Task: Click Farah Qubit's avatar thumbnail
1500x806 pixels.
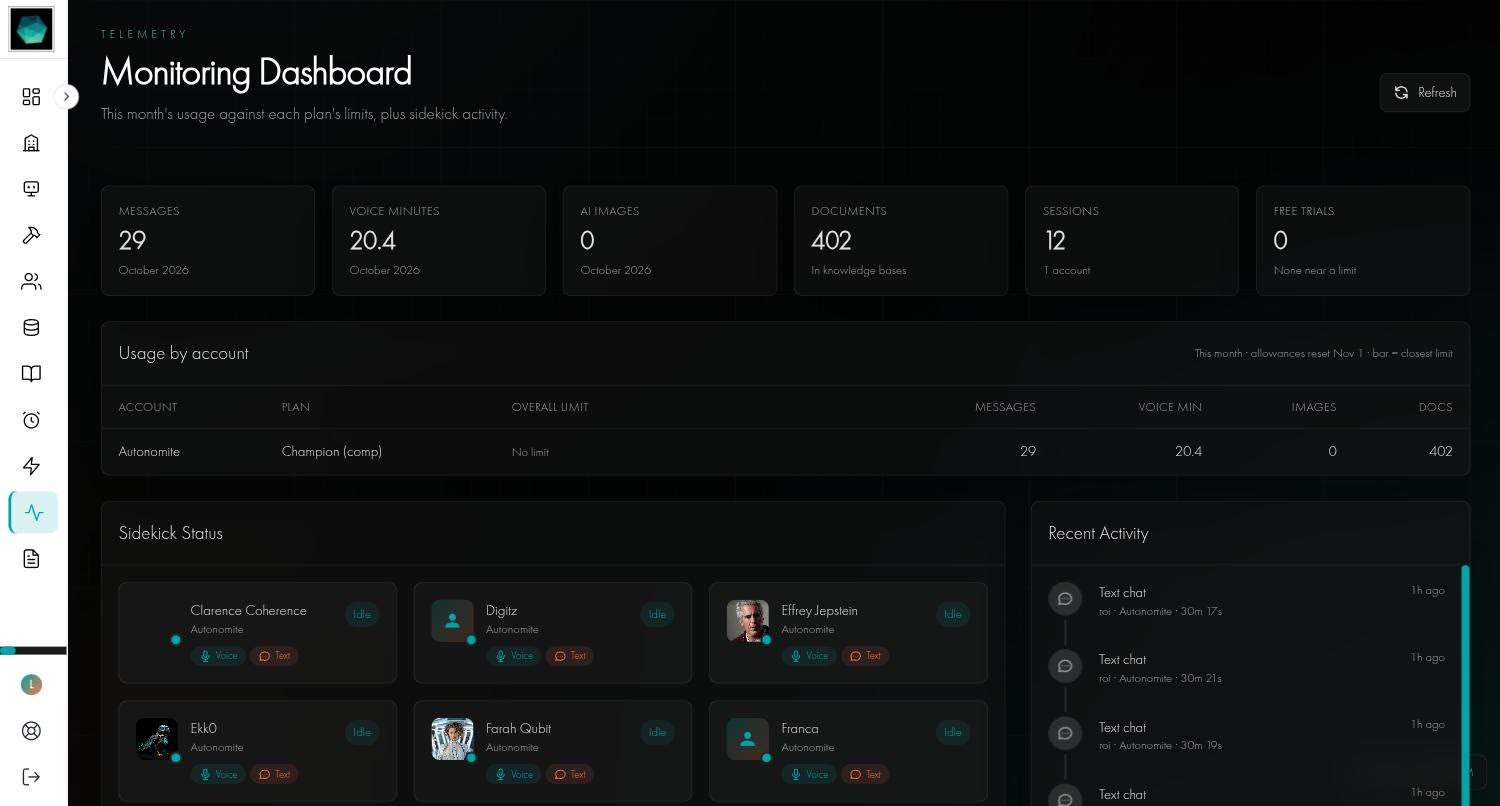Action: point(452,739)
